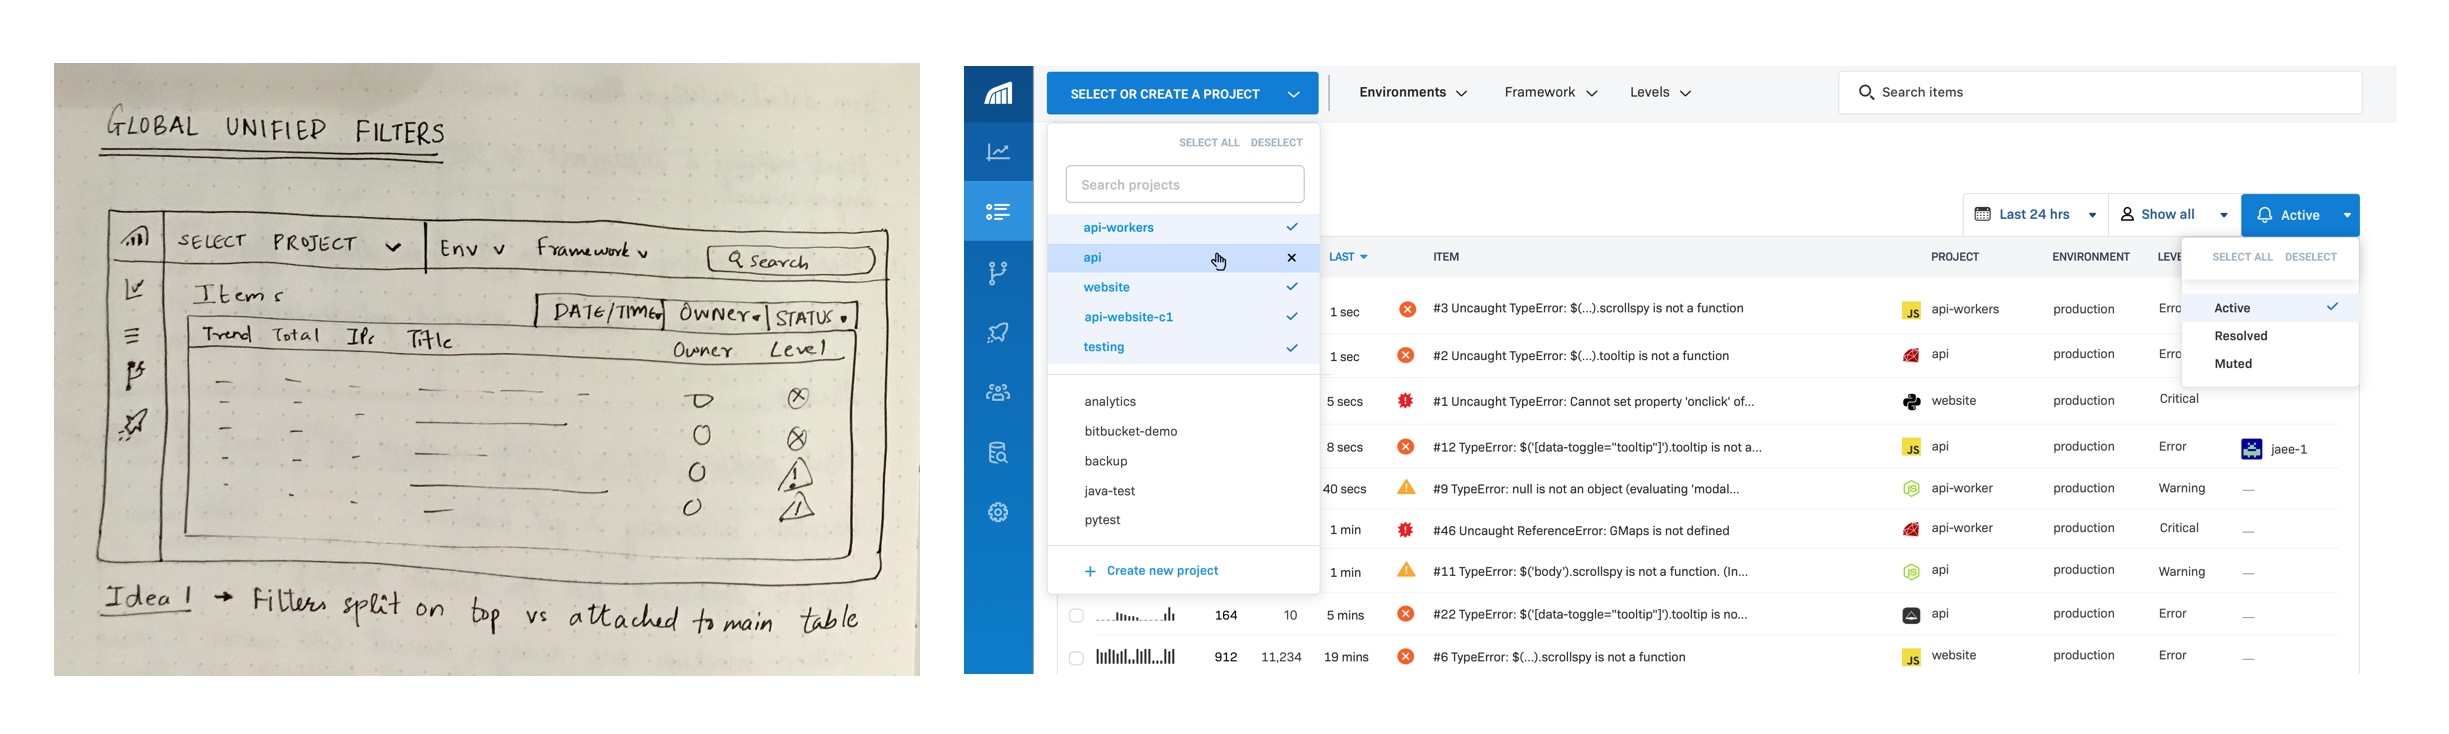Expand the Levels filter
This screenshot has height=734, width=2449.
pos(1660,92)
